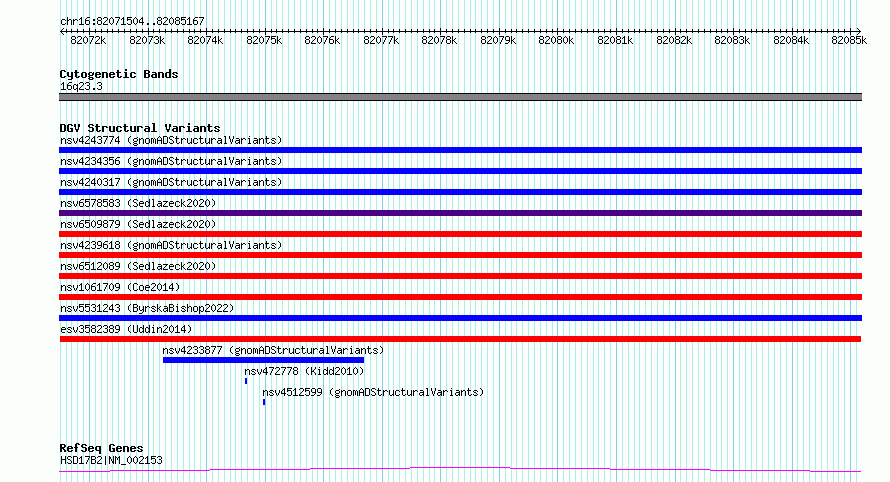
Task: Click the esv3582389 Uddin2014 label
Action: coord(126,329)
